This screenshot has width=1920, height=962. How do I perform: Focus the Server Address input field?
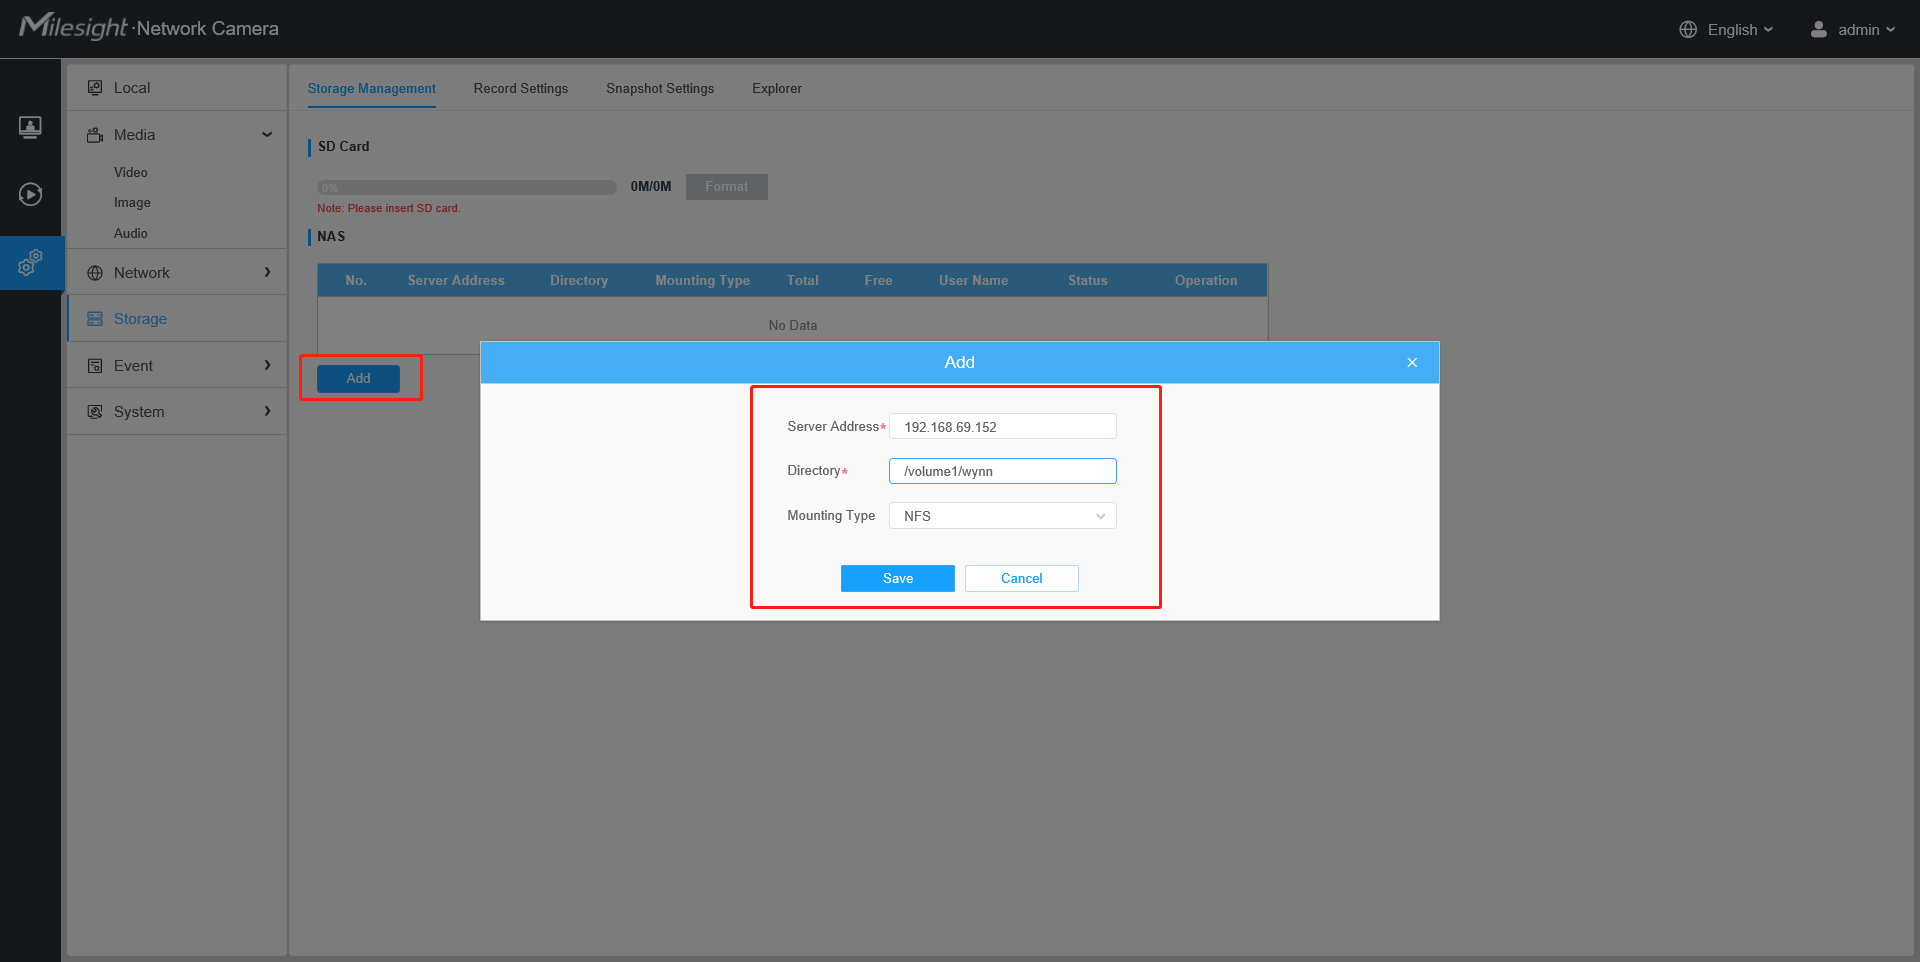tap(1003, 427)
